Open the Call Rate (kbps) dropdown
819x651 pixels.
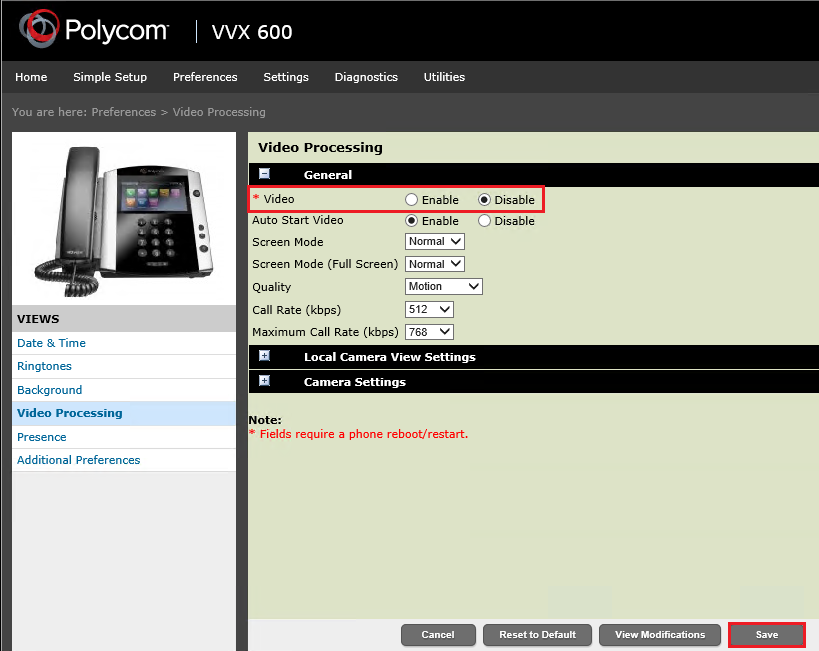(x=429, y=309)
